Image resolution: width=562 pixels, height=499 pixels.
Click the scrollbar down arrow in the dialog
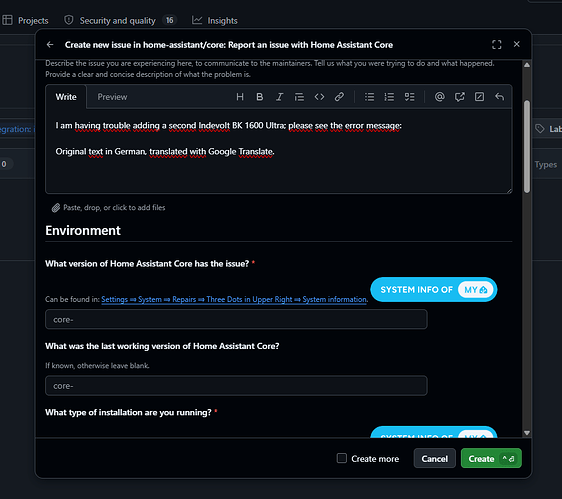click(527, 433)
